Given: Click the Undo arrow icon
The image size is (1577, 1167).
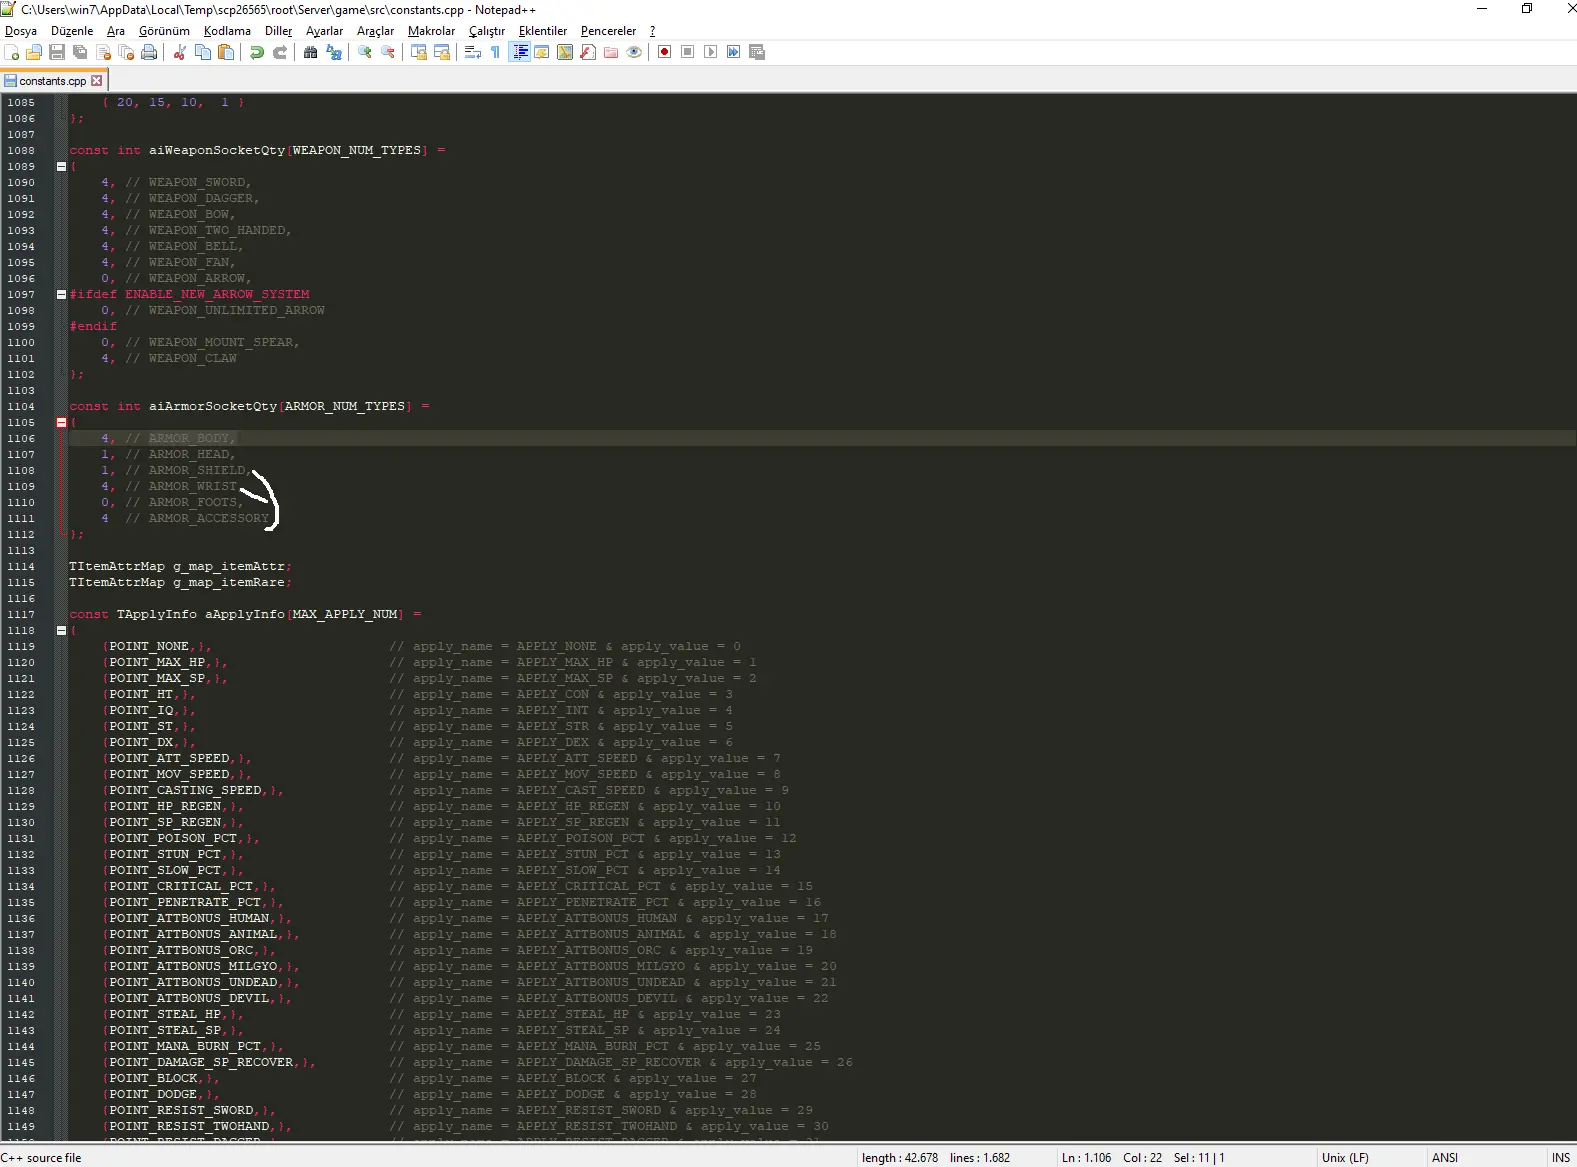Looking at the screenshot, I should pyautogui.click(x=257, y=52).
